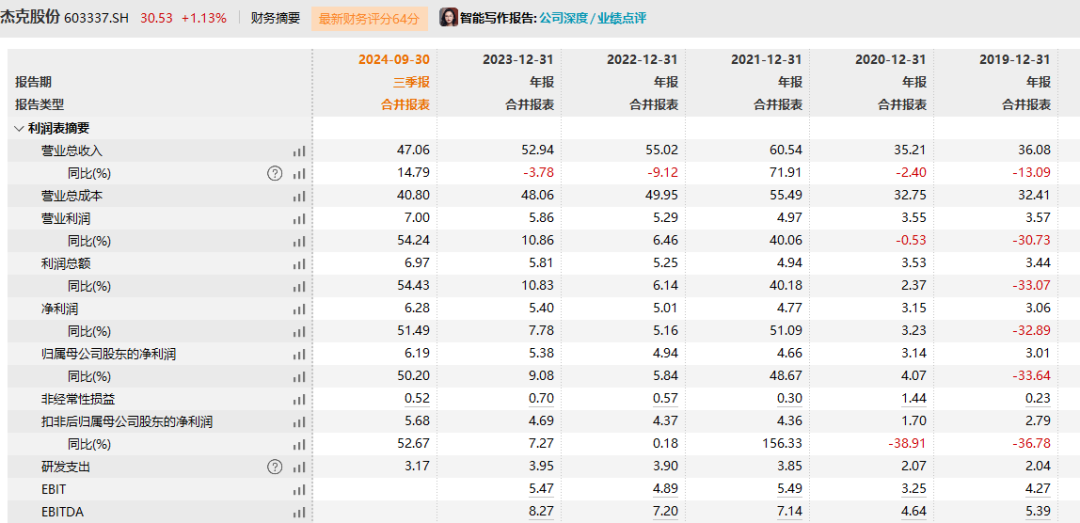1080x523 pixels.
Task: Open bar chart icon for 非经常性损益 row
Action: tap(298, 400)
